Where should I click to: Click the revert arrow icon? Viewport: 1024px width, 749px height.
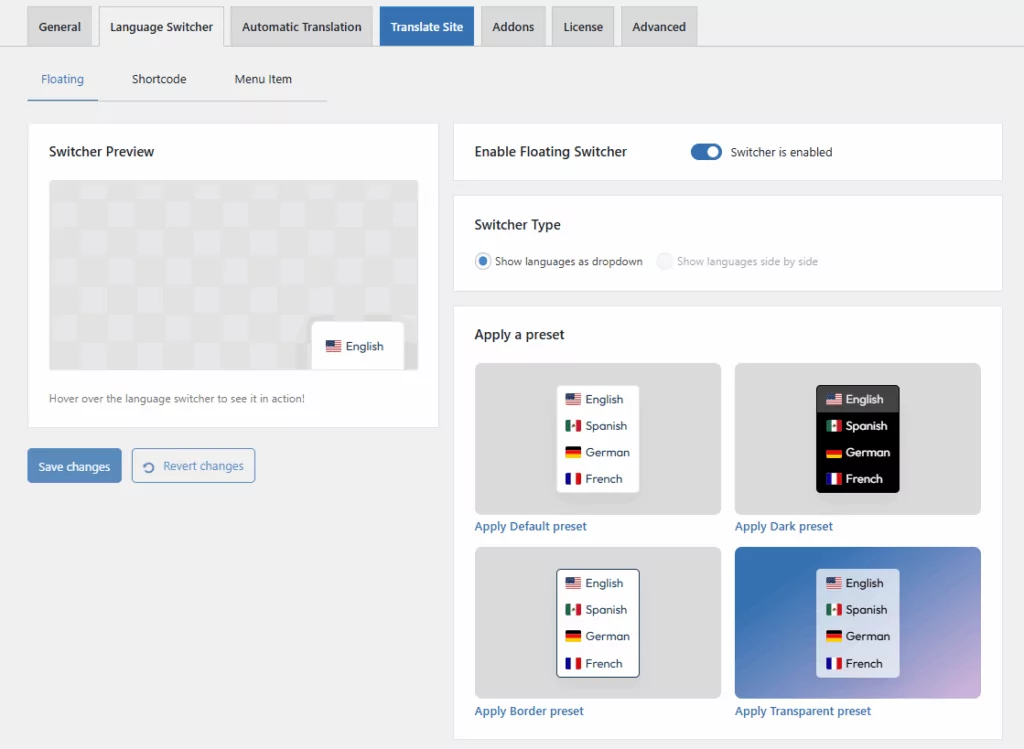(x=149, y=467)
